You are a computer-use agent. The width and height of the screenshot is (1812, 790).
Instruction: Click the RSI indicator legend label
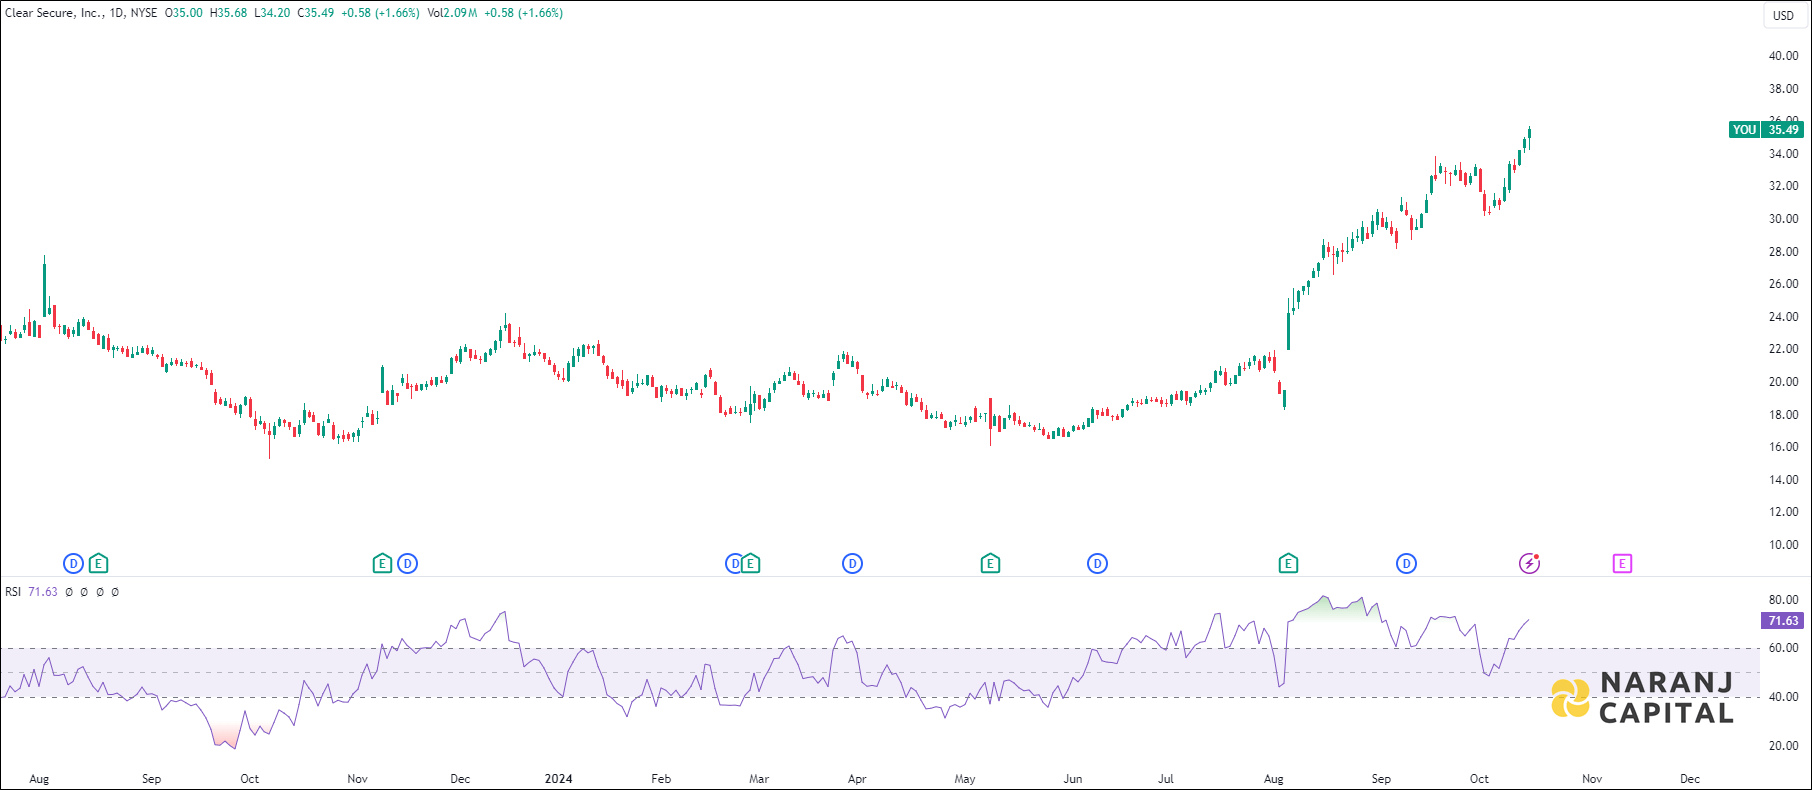click(x=13, y=592)
